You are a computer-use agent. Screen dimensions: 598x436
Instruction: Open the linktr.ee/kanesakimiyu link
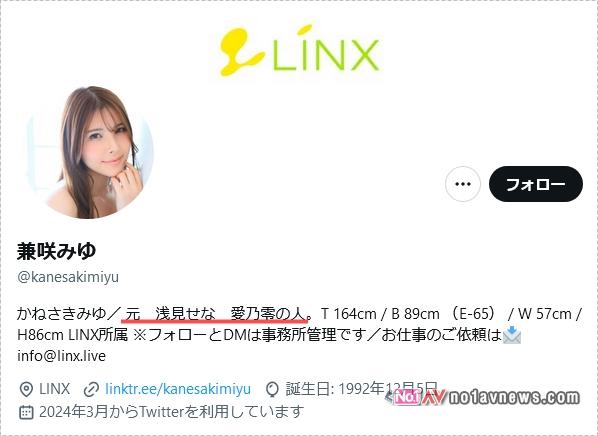[178, 389]
